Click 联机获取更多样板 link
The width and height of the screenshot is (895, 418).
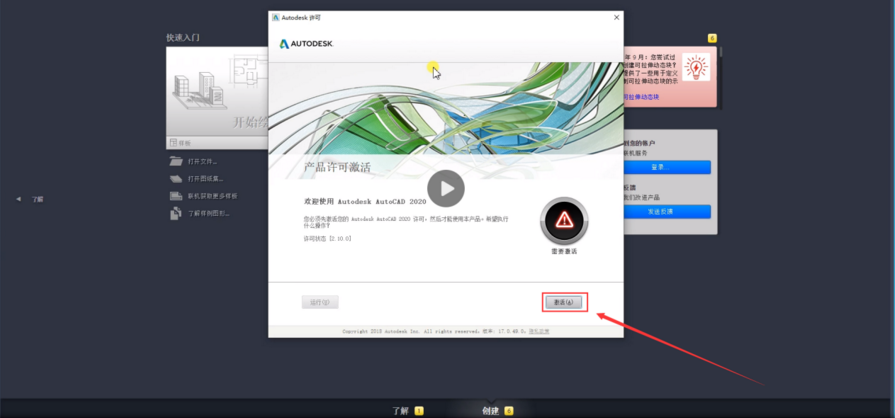click(213, 196)
